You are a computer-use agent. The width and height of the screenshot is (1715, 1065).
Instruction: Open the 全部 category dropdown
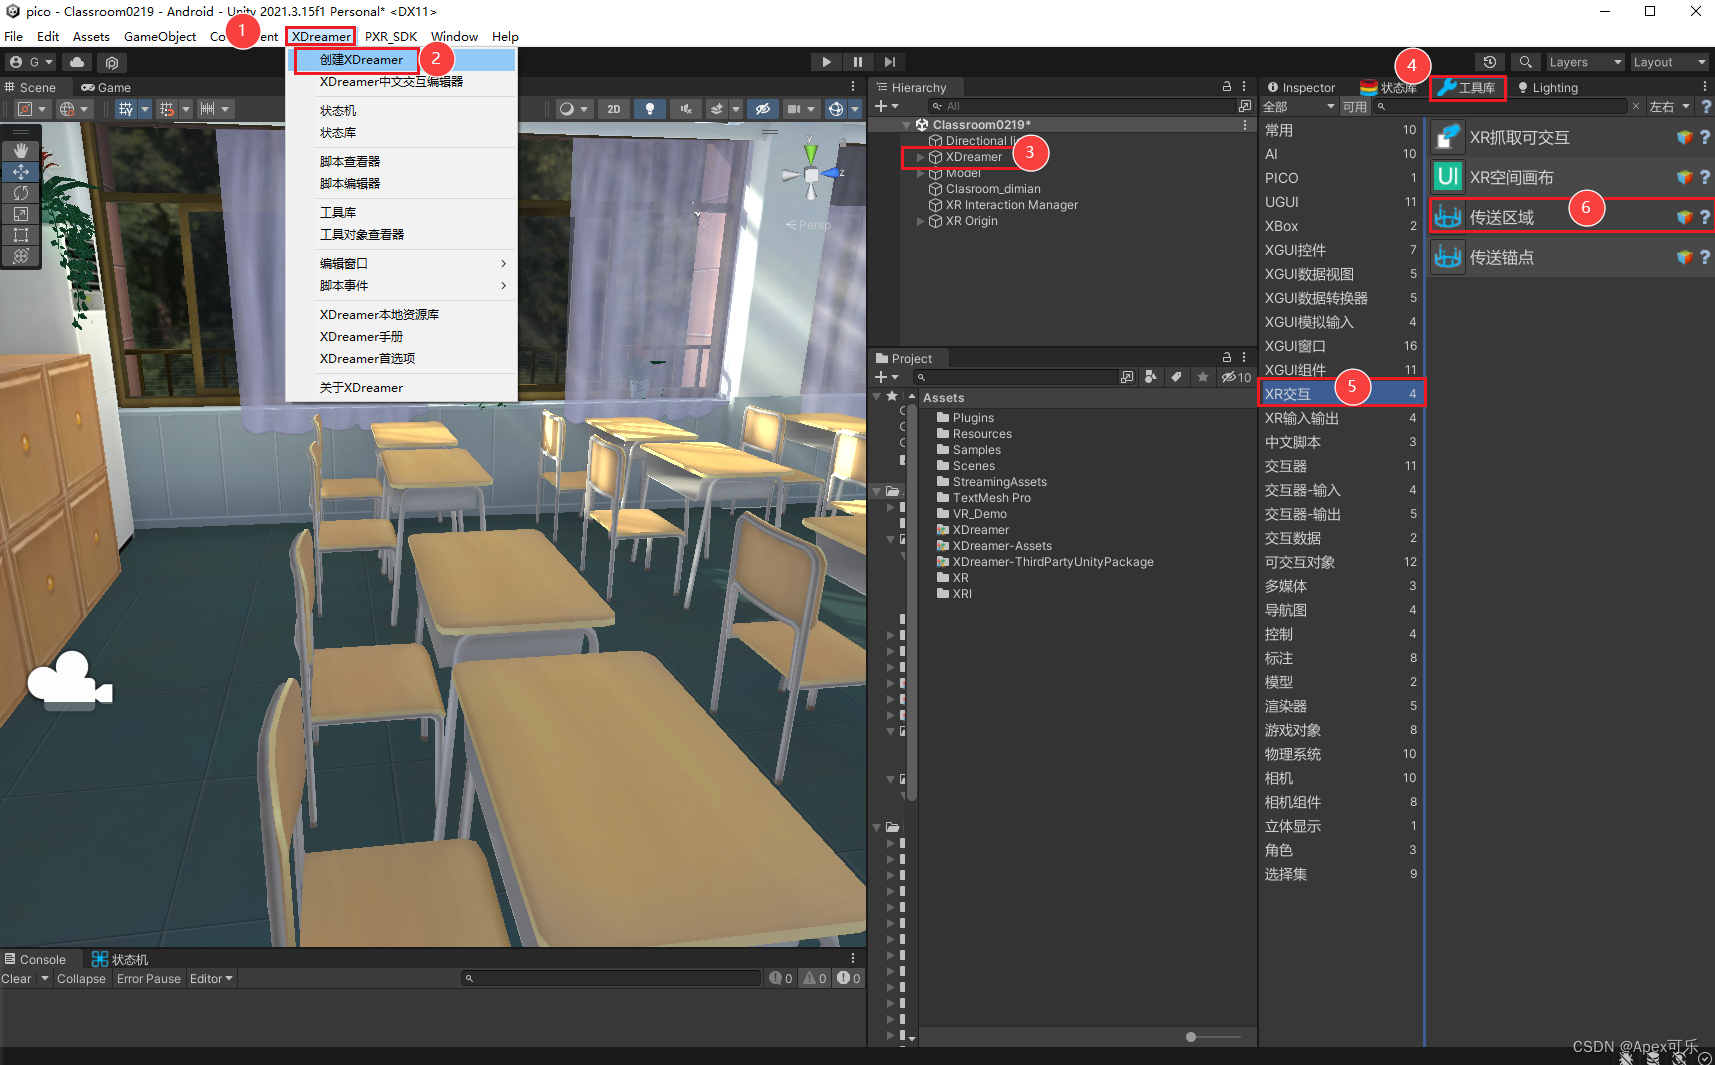[x=1299, y=106]
